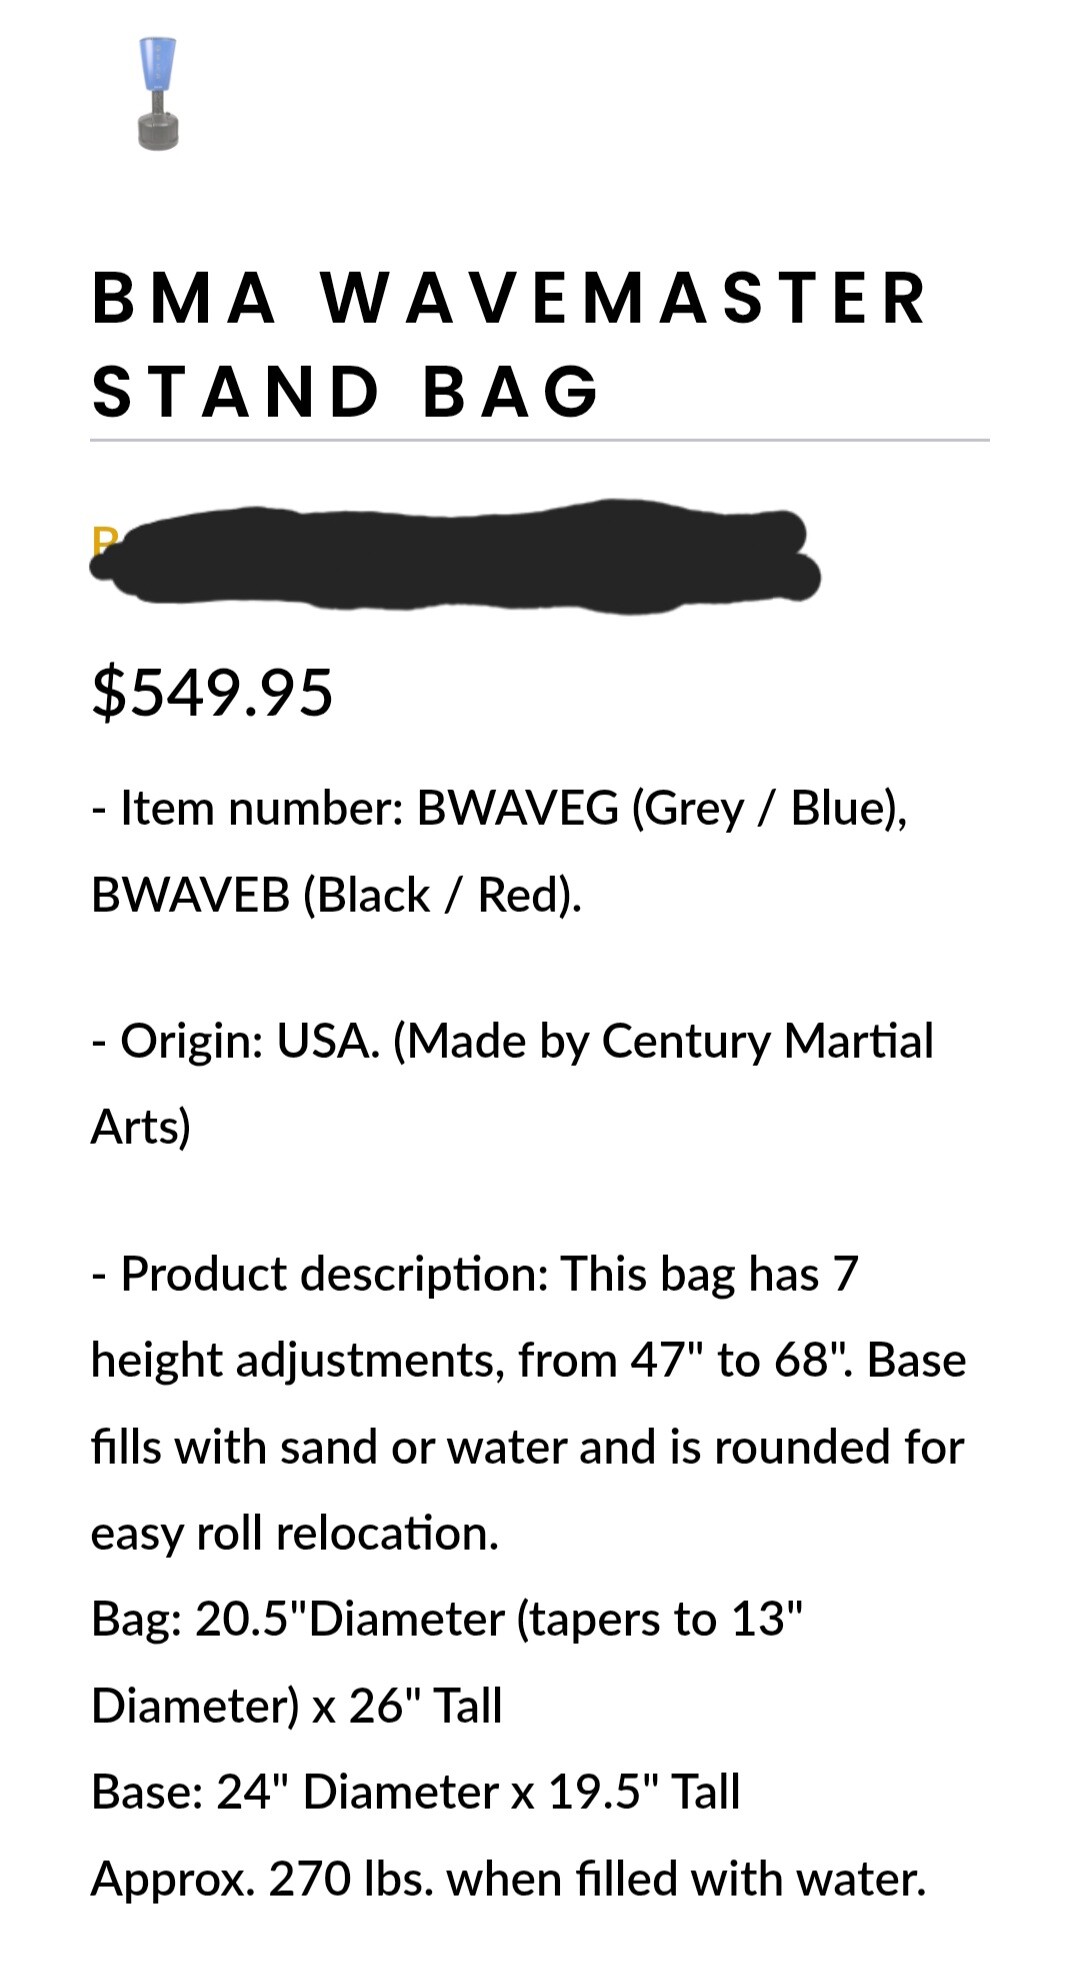Click the easy roll relocation line
1080x1967 pixels.
(295, 1533)
